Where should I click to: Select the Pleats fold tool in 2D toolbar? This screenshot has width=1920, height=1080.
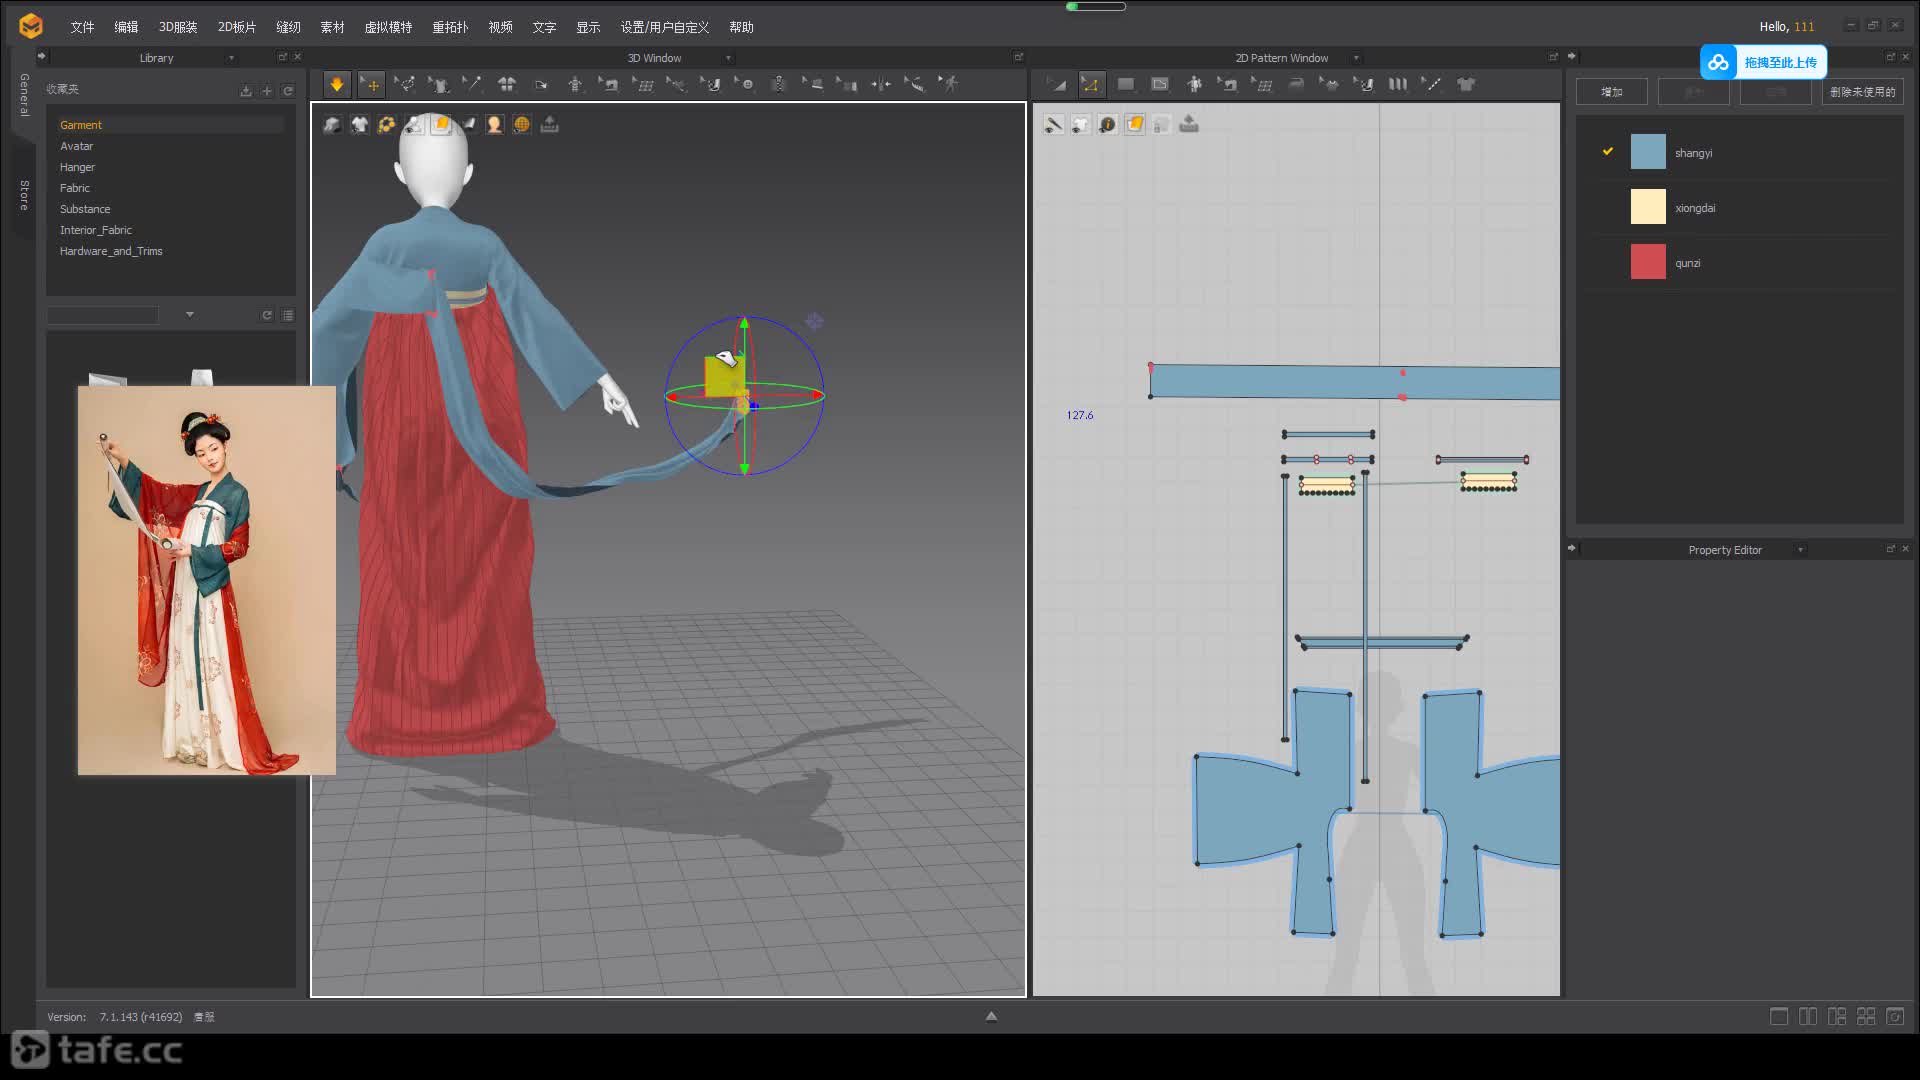pyautogui.click(x=1397, y=85)
